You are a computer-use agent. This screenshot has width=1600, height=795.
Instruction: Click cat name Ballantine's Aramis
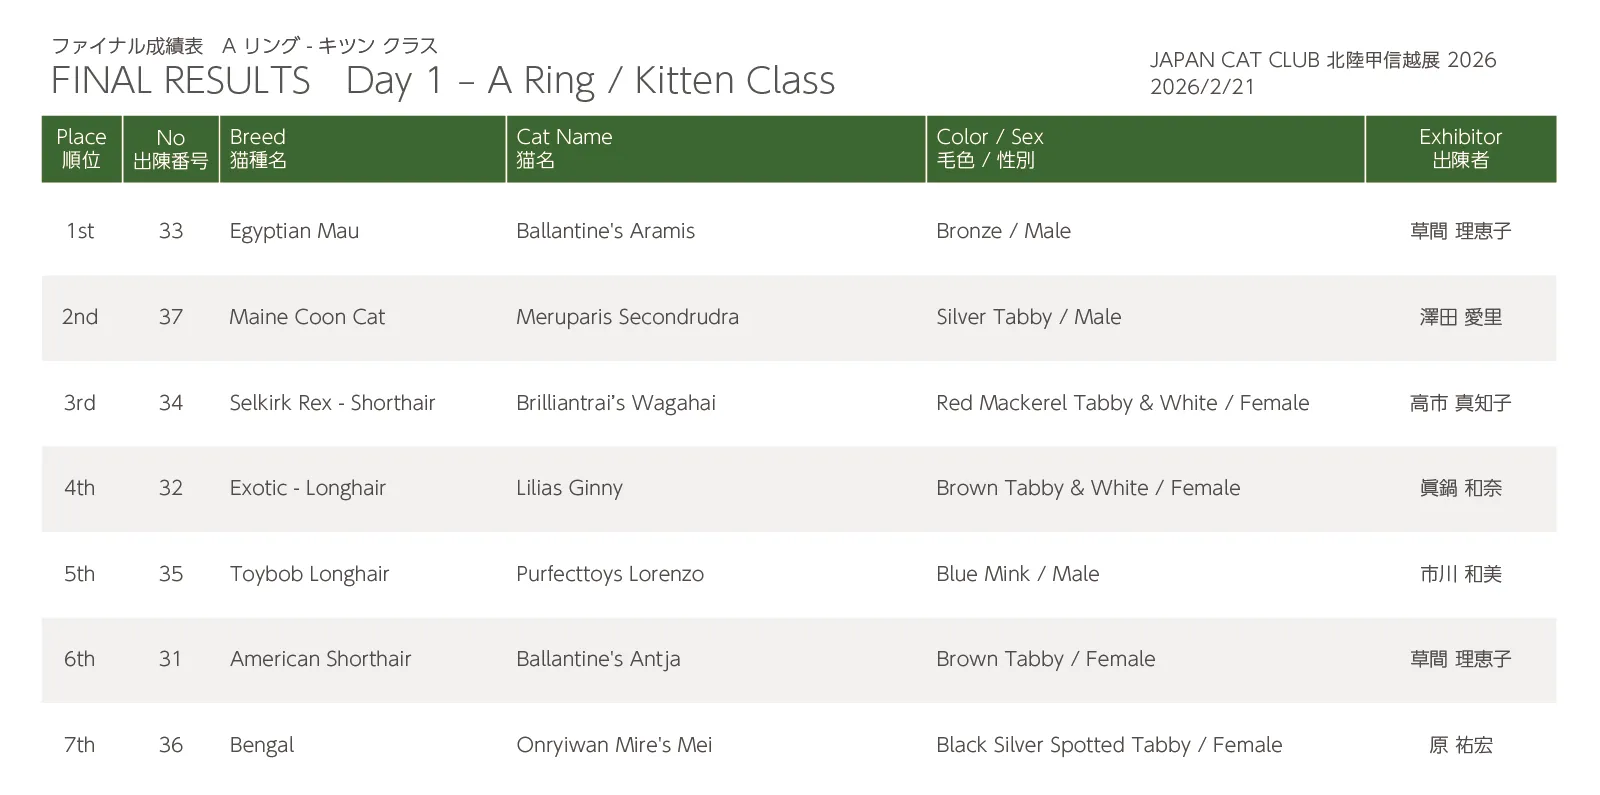point(605,231)
